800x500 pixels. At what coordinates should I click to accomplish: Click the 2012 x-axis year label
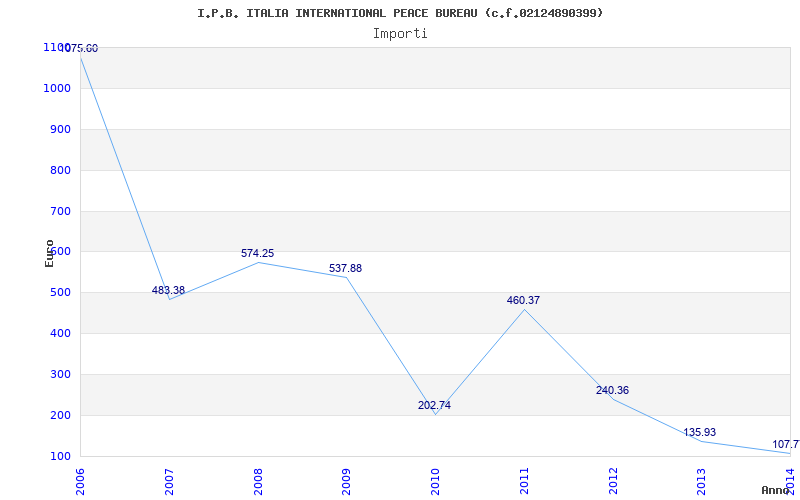[613, 482]
